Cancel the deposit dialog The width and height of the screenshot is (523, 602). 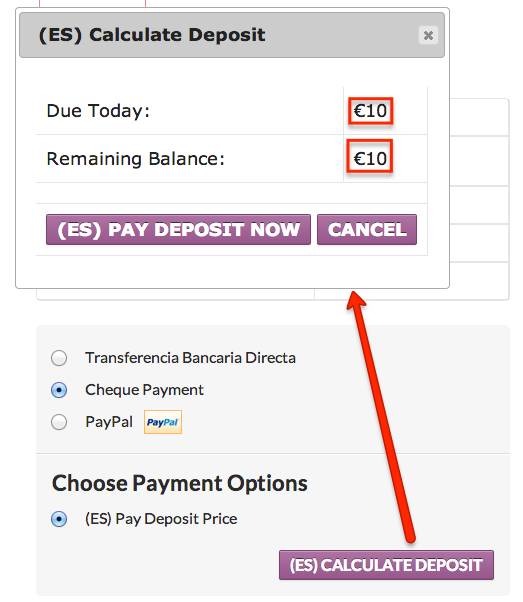pyautogui.click(x=367, y=230)
